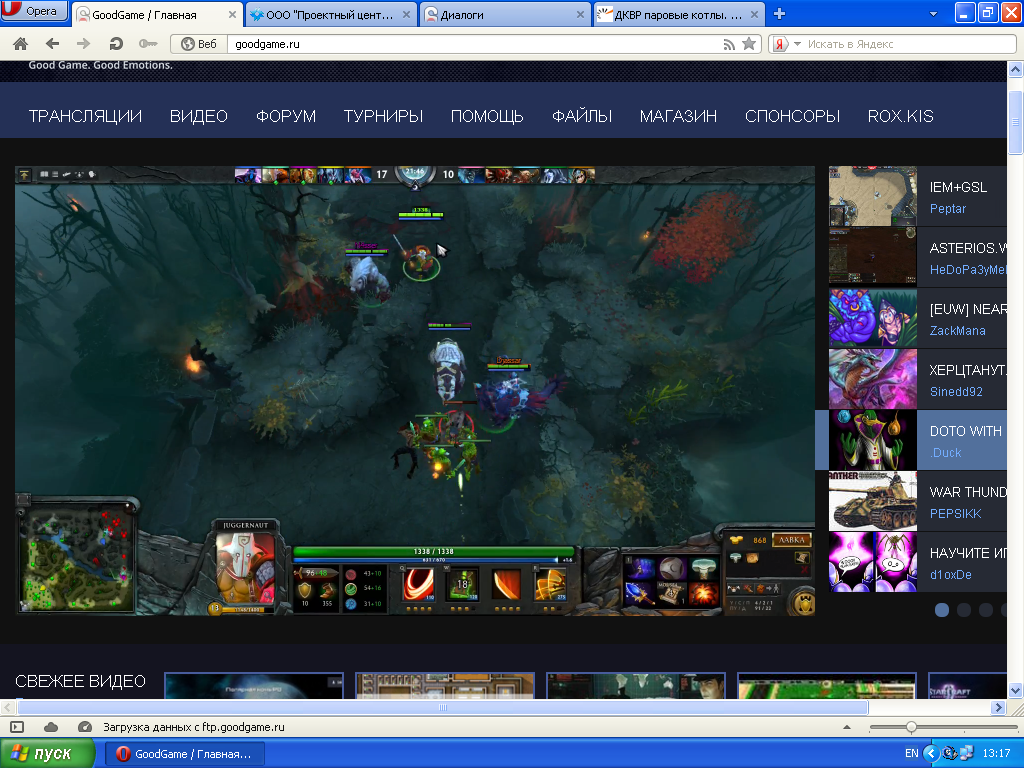The image size is (1024, 768).
Task: Expand the status bar view arrow
Action: 847,727
